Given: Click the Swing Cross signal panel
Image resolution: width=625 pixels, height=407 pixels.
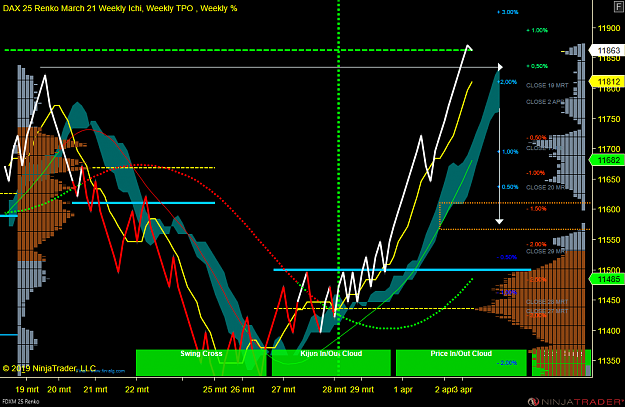Looking at the screenshot, I should [201, 363].
